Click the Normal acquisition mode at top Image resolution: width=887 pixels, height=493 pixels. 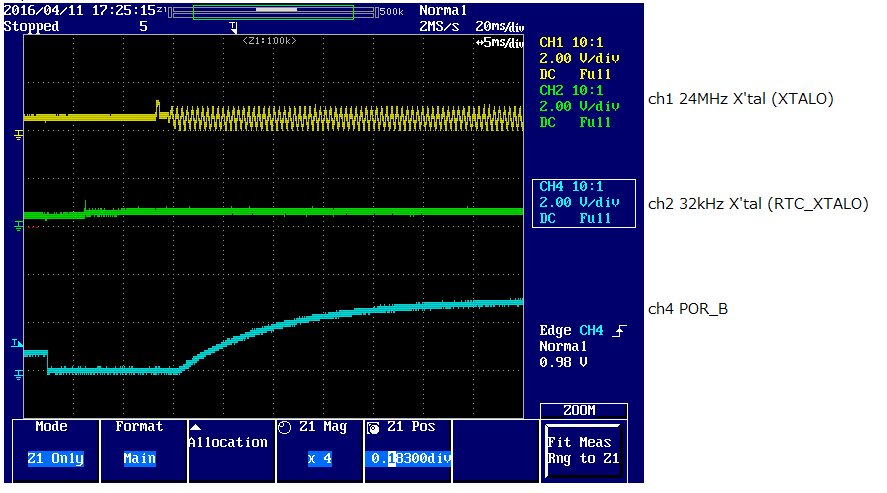coord(443,11)
